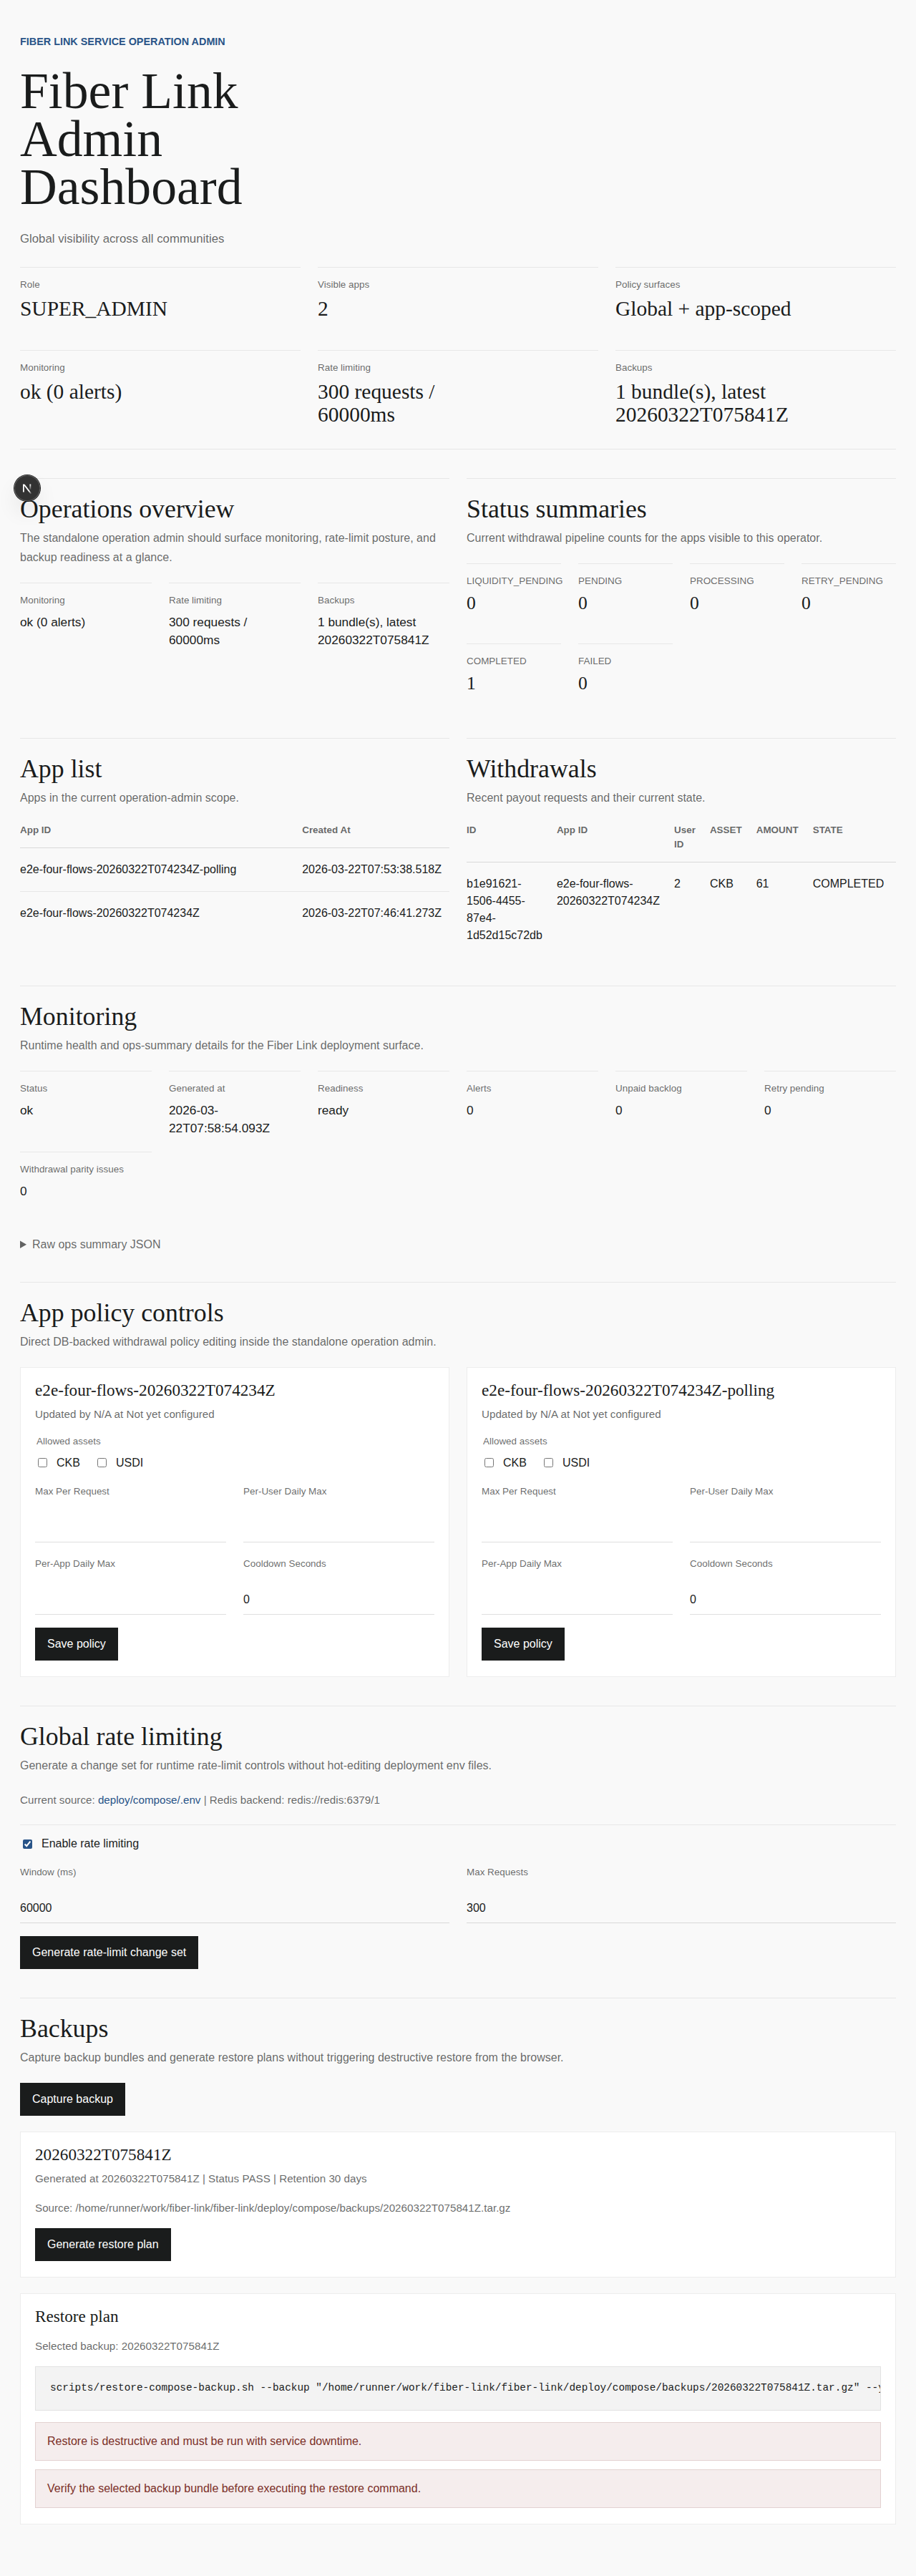Click the round N badge icon
916x2576 pixels.
pyautogui.click(x=27, y=488)
